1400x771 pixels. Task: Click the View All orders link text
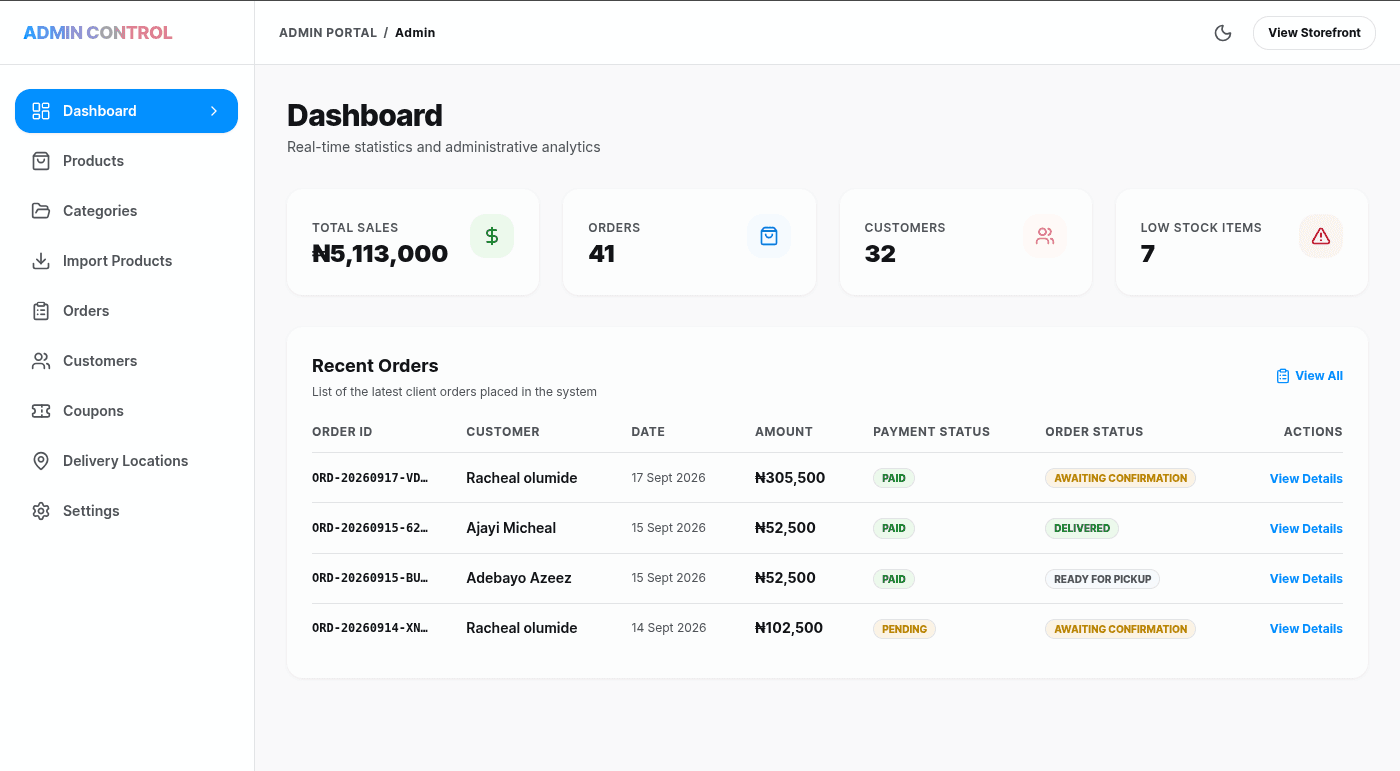click(x=1319, y=376)
